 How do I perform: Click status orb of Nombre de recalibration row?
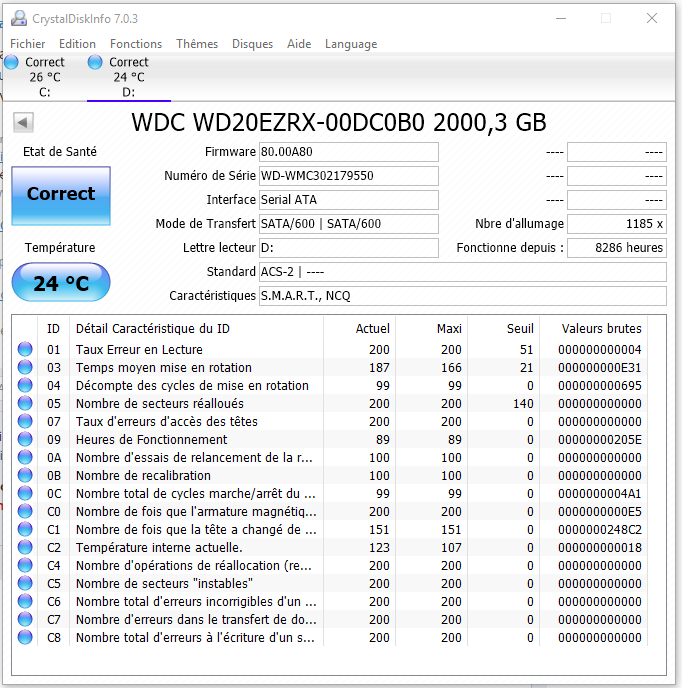[x=25, y=475]
